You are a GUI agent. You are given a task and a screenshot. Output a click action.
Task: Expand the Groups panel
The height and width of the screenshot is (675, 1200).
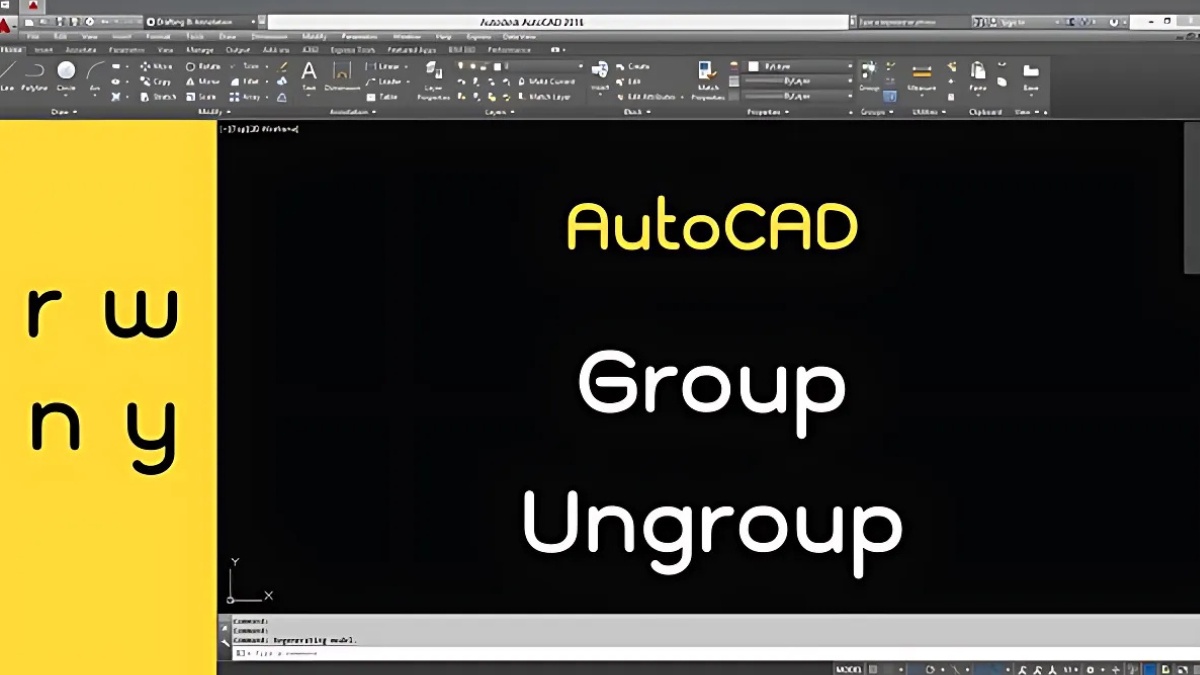click(875, 112)
